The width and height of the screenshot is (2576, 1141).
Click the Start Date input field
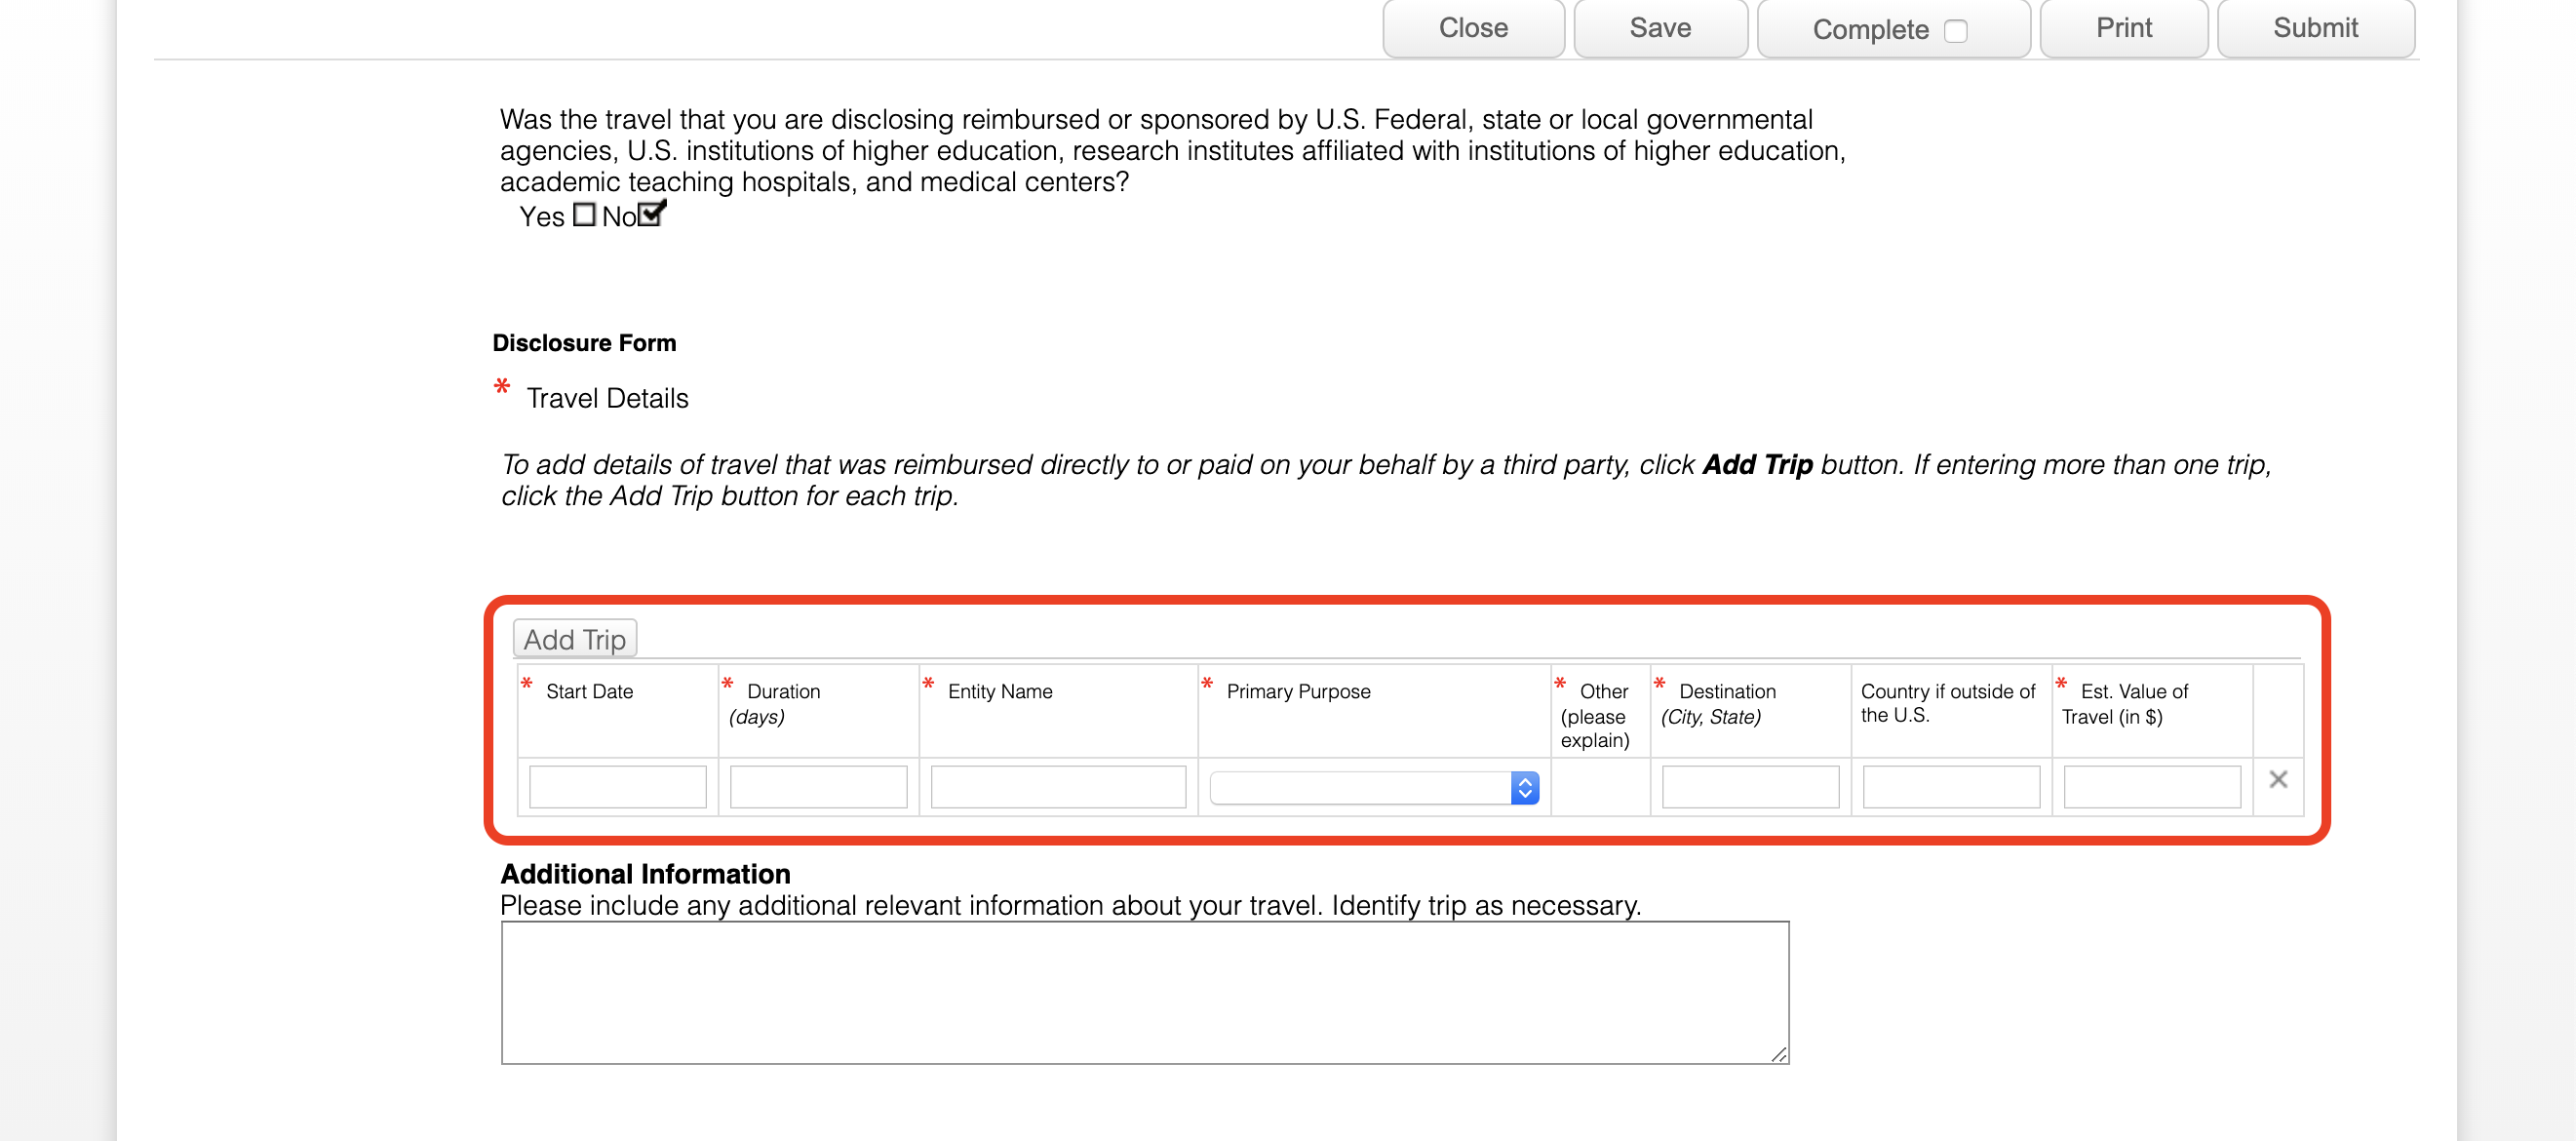pos(617,787)
